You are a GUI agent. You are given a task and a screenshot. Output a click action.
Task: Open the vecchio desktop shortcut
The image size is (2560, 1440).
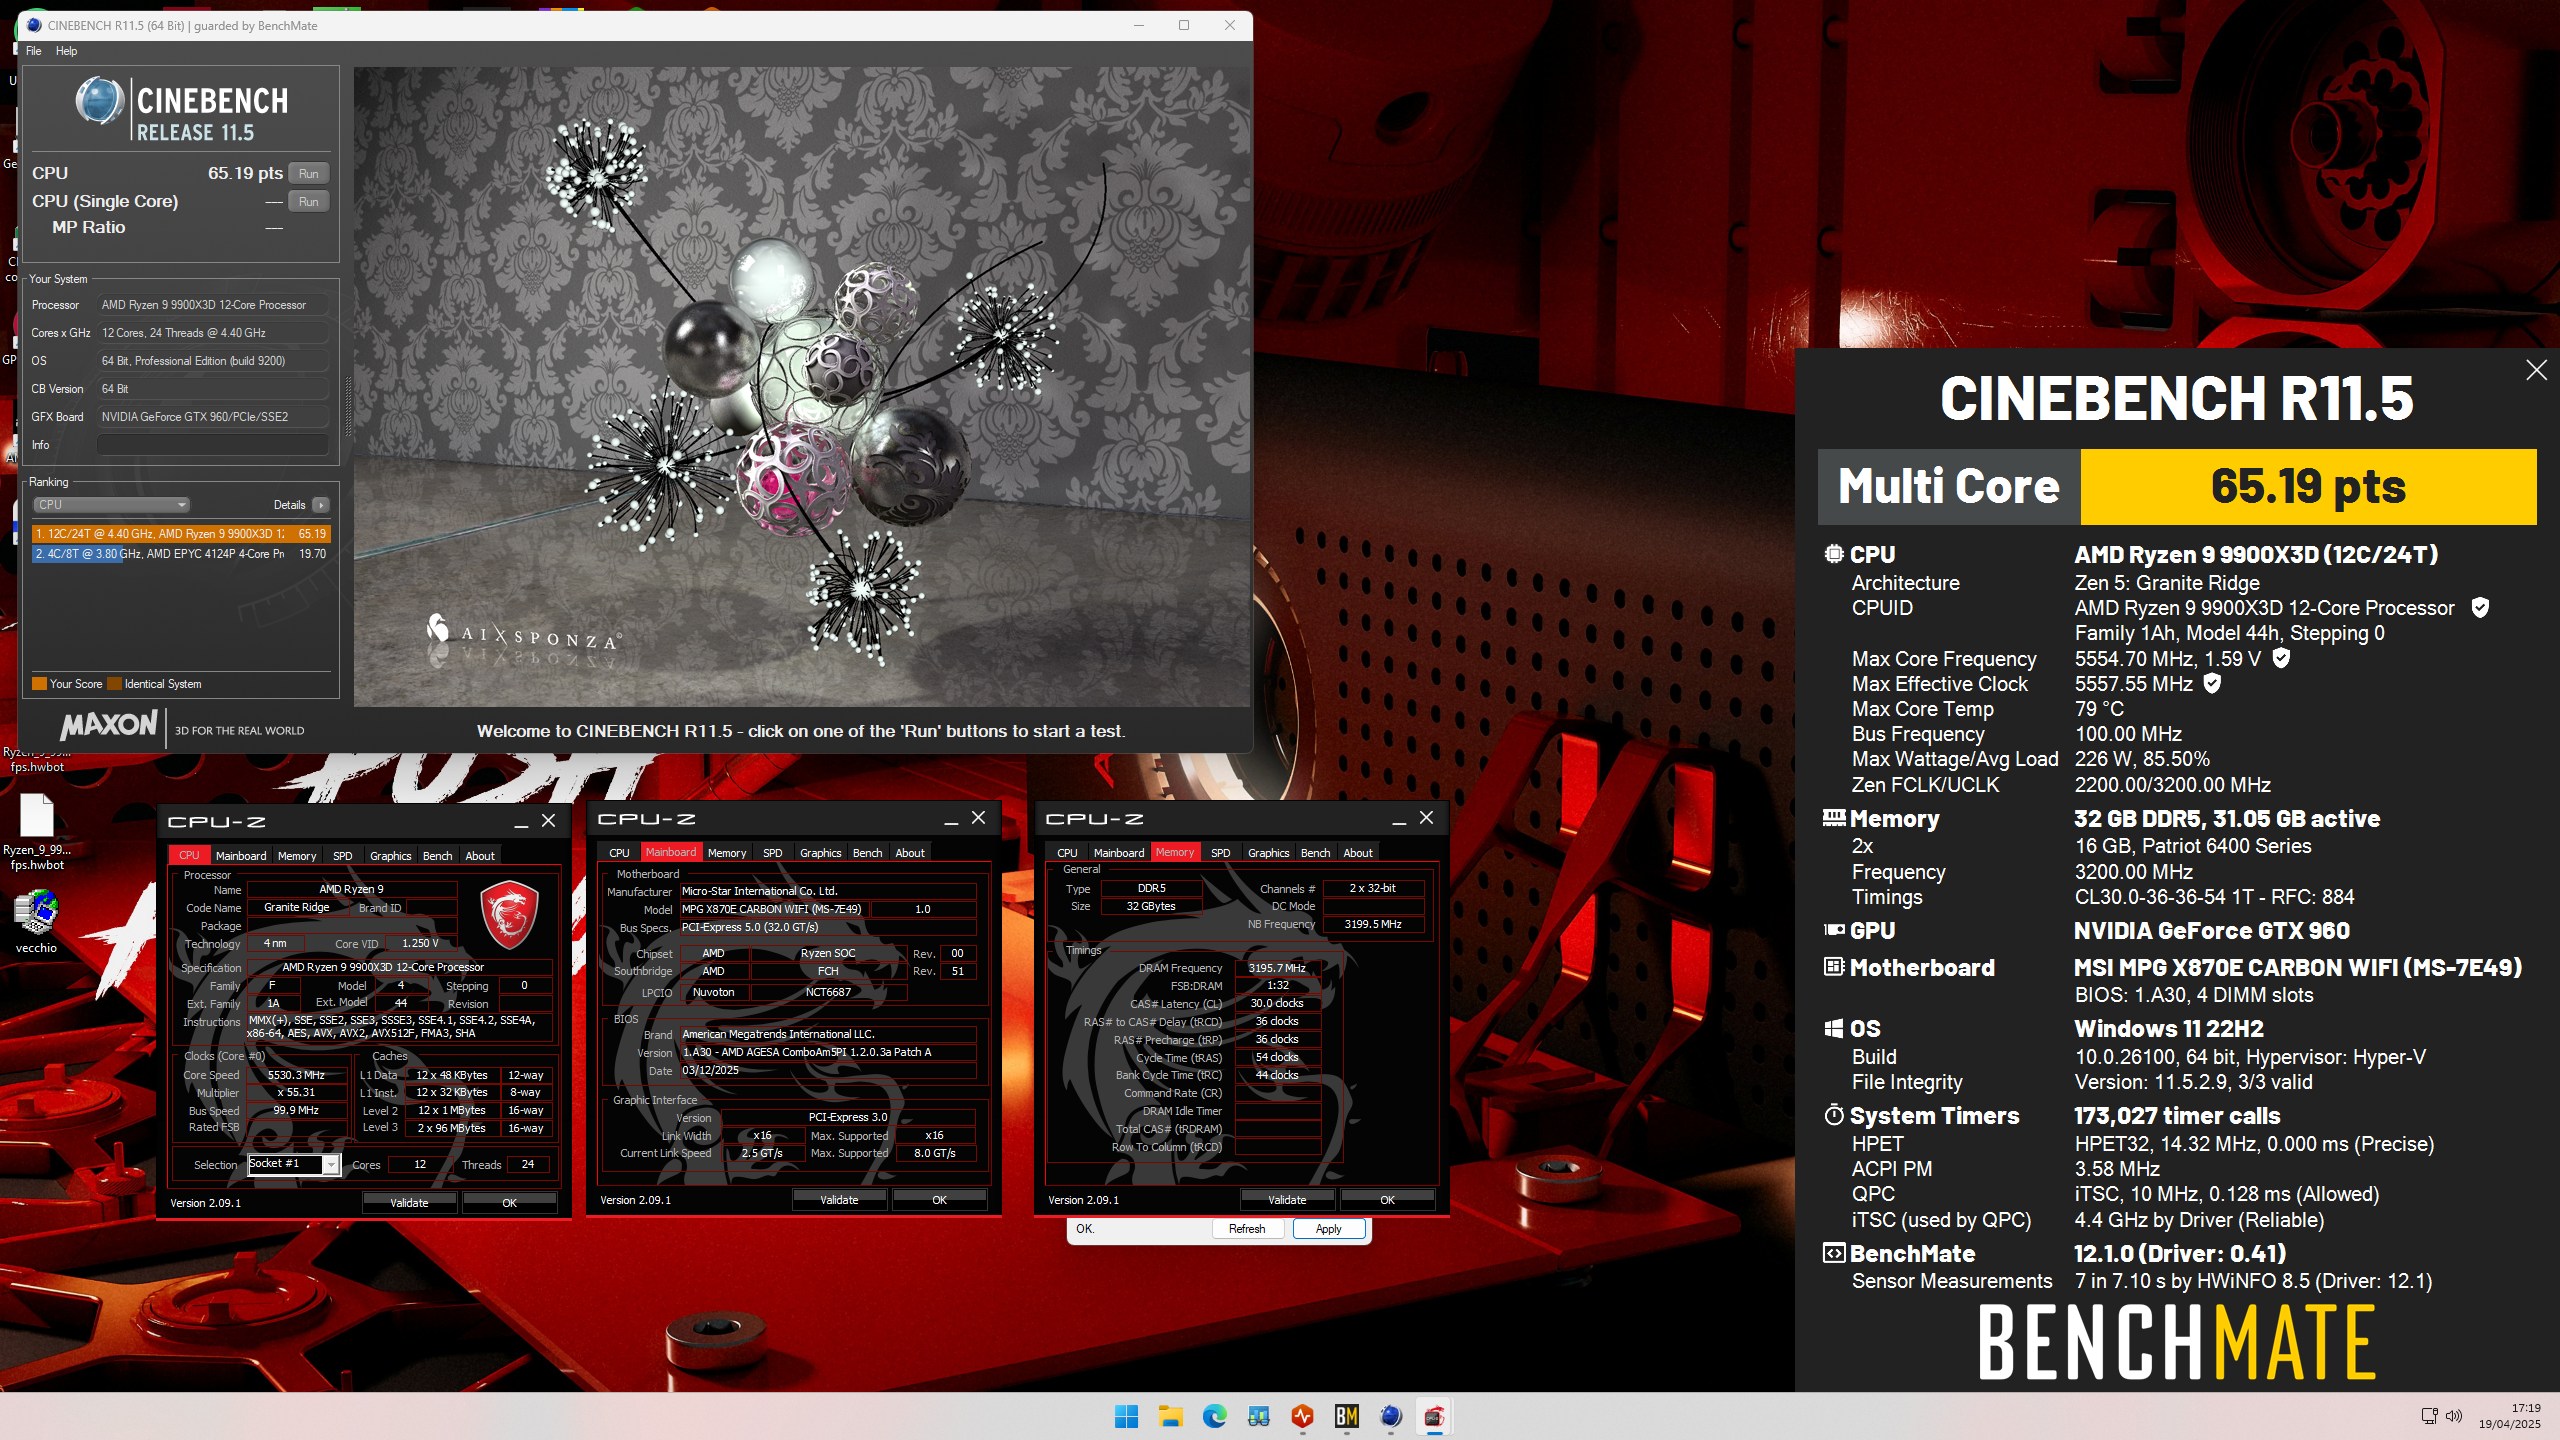click(36, 919)
